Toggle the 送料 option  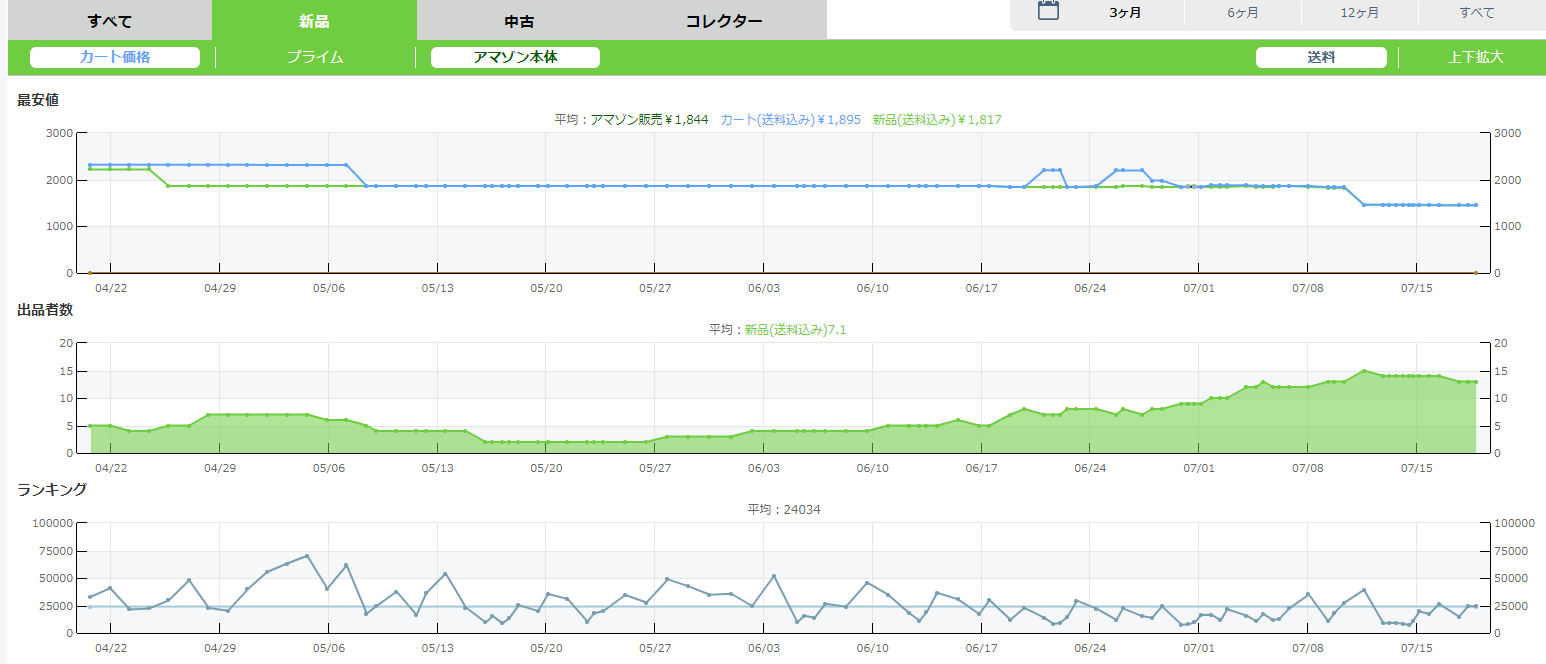tap(1321, 57)
